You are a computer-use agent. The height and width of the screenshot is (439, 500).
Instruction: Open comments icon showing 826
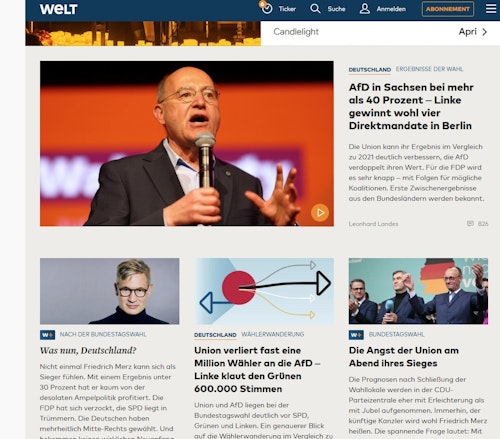(x=470, y=224)
